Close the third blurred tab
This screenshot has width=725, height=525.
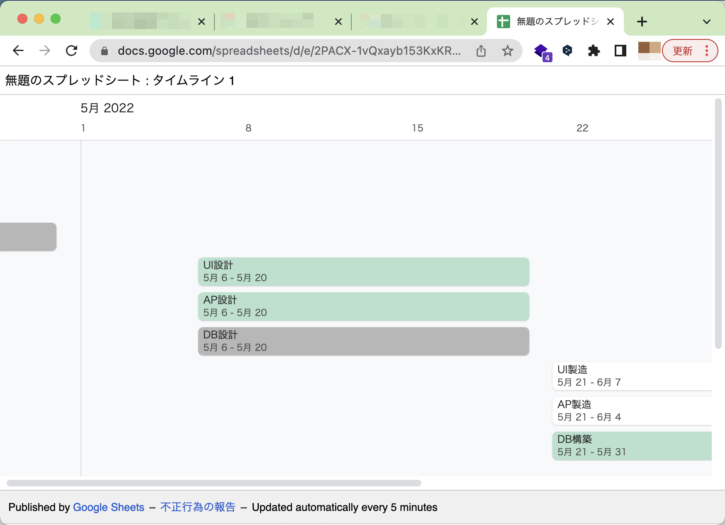point(474,21)
